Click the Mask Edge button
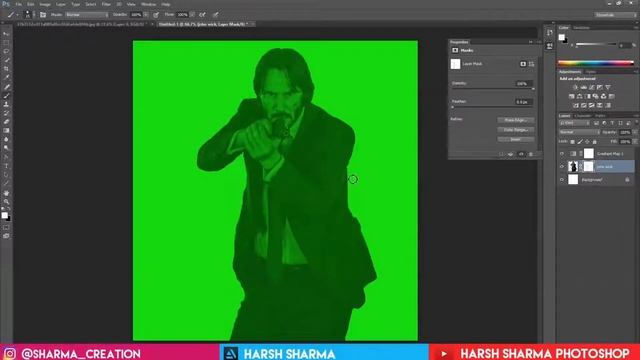This screenshot has width=640, height=360. tap(516, 120)
